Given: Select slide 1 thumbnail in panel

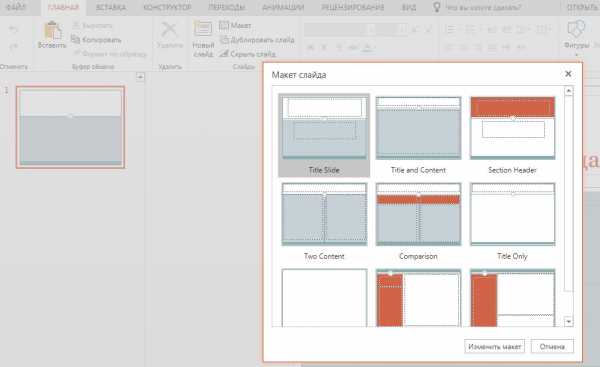Looking at the screenshot, I should [x=70, y=127].
